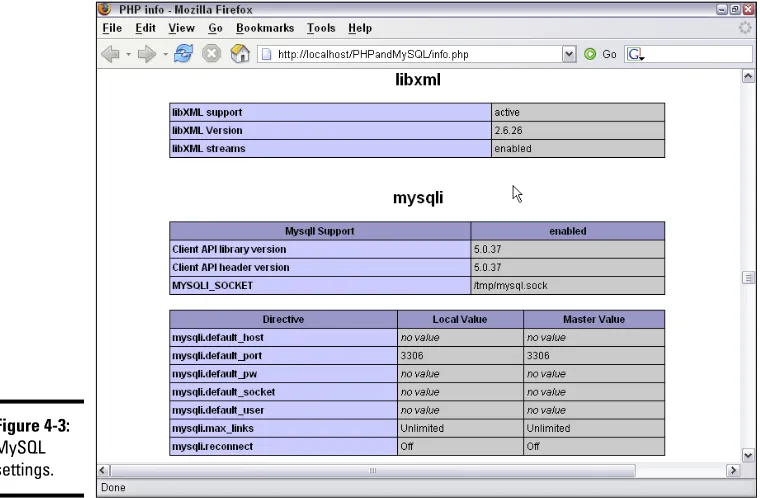Click the MYSQLI_SOCKET cell
Viewport: 760px width, 498px height.
(x=320, y=285)
